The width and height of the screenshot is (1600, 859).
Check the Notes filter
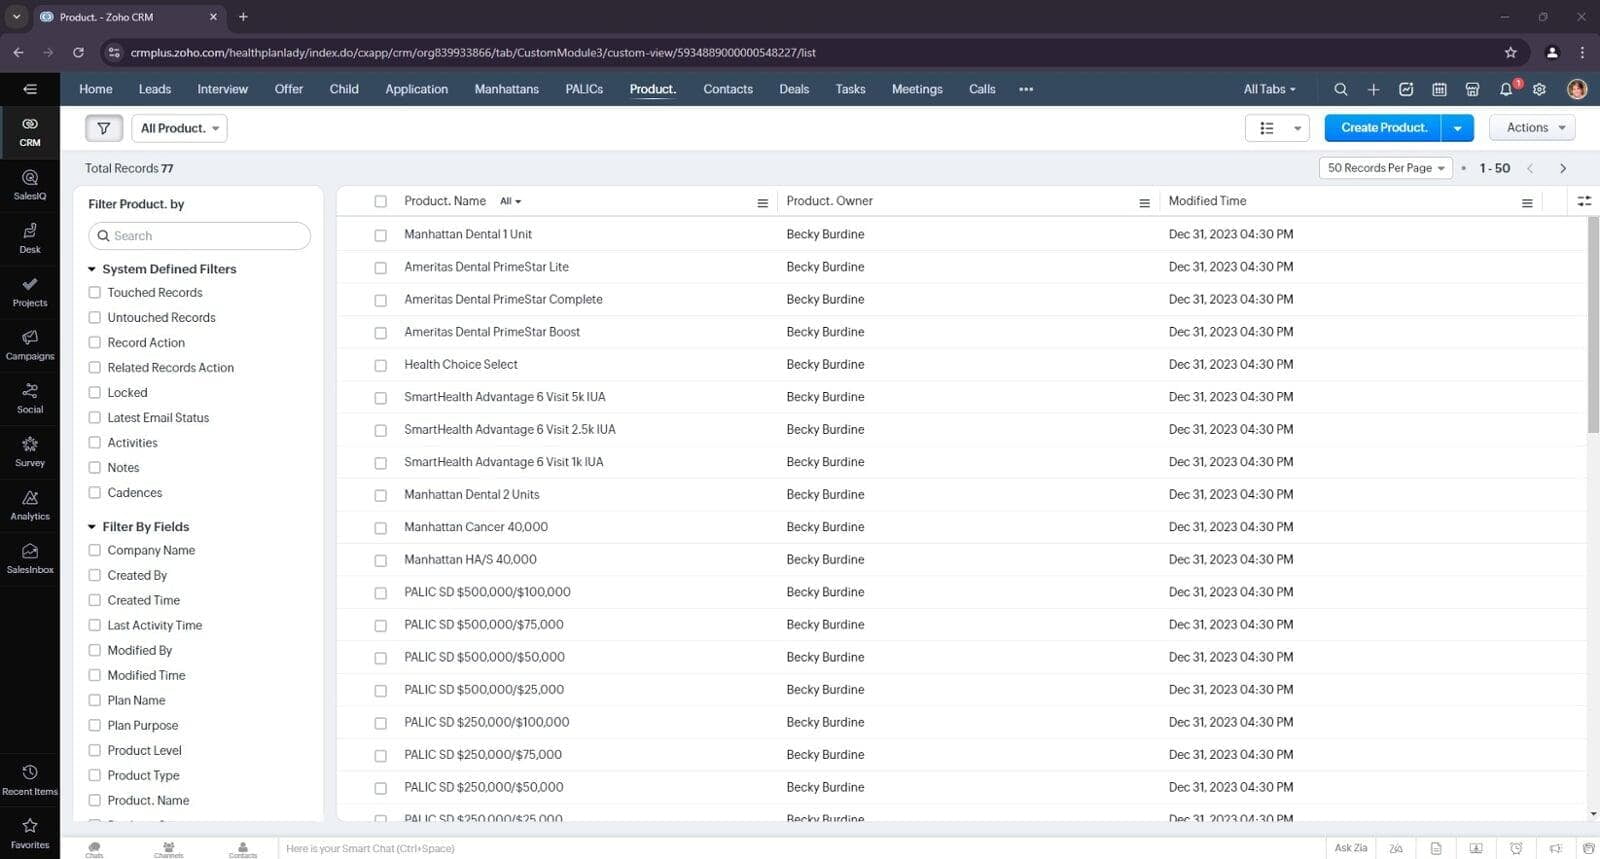click(95, 468)
